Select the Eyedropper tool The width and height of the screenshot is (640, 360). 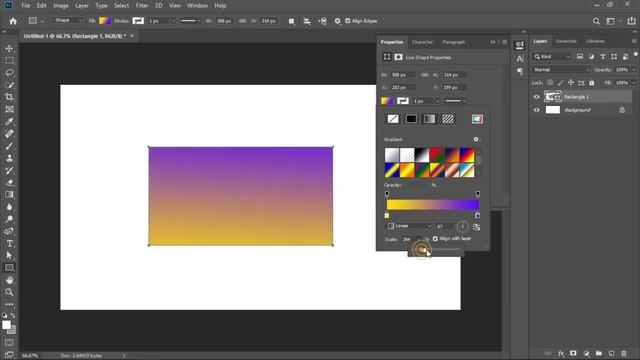9,122
